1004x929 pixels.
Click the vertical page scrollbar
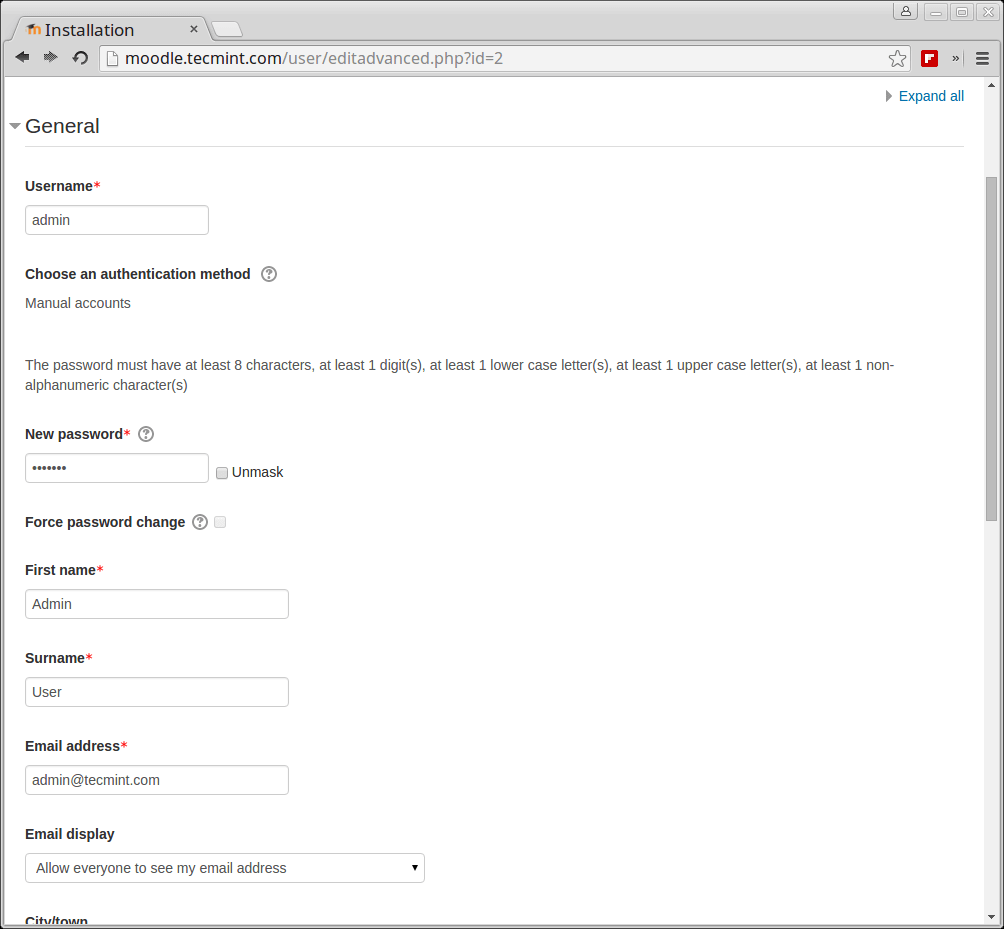[991, 348]
